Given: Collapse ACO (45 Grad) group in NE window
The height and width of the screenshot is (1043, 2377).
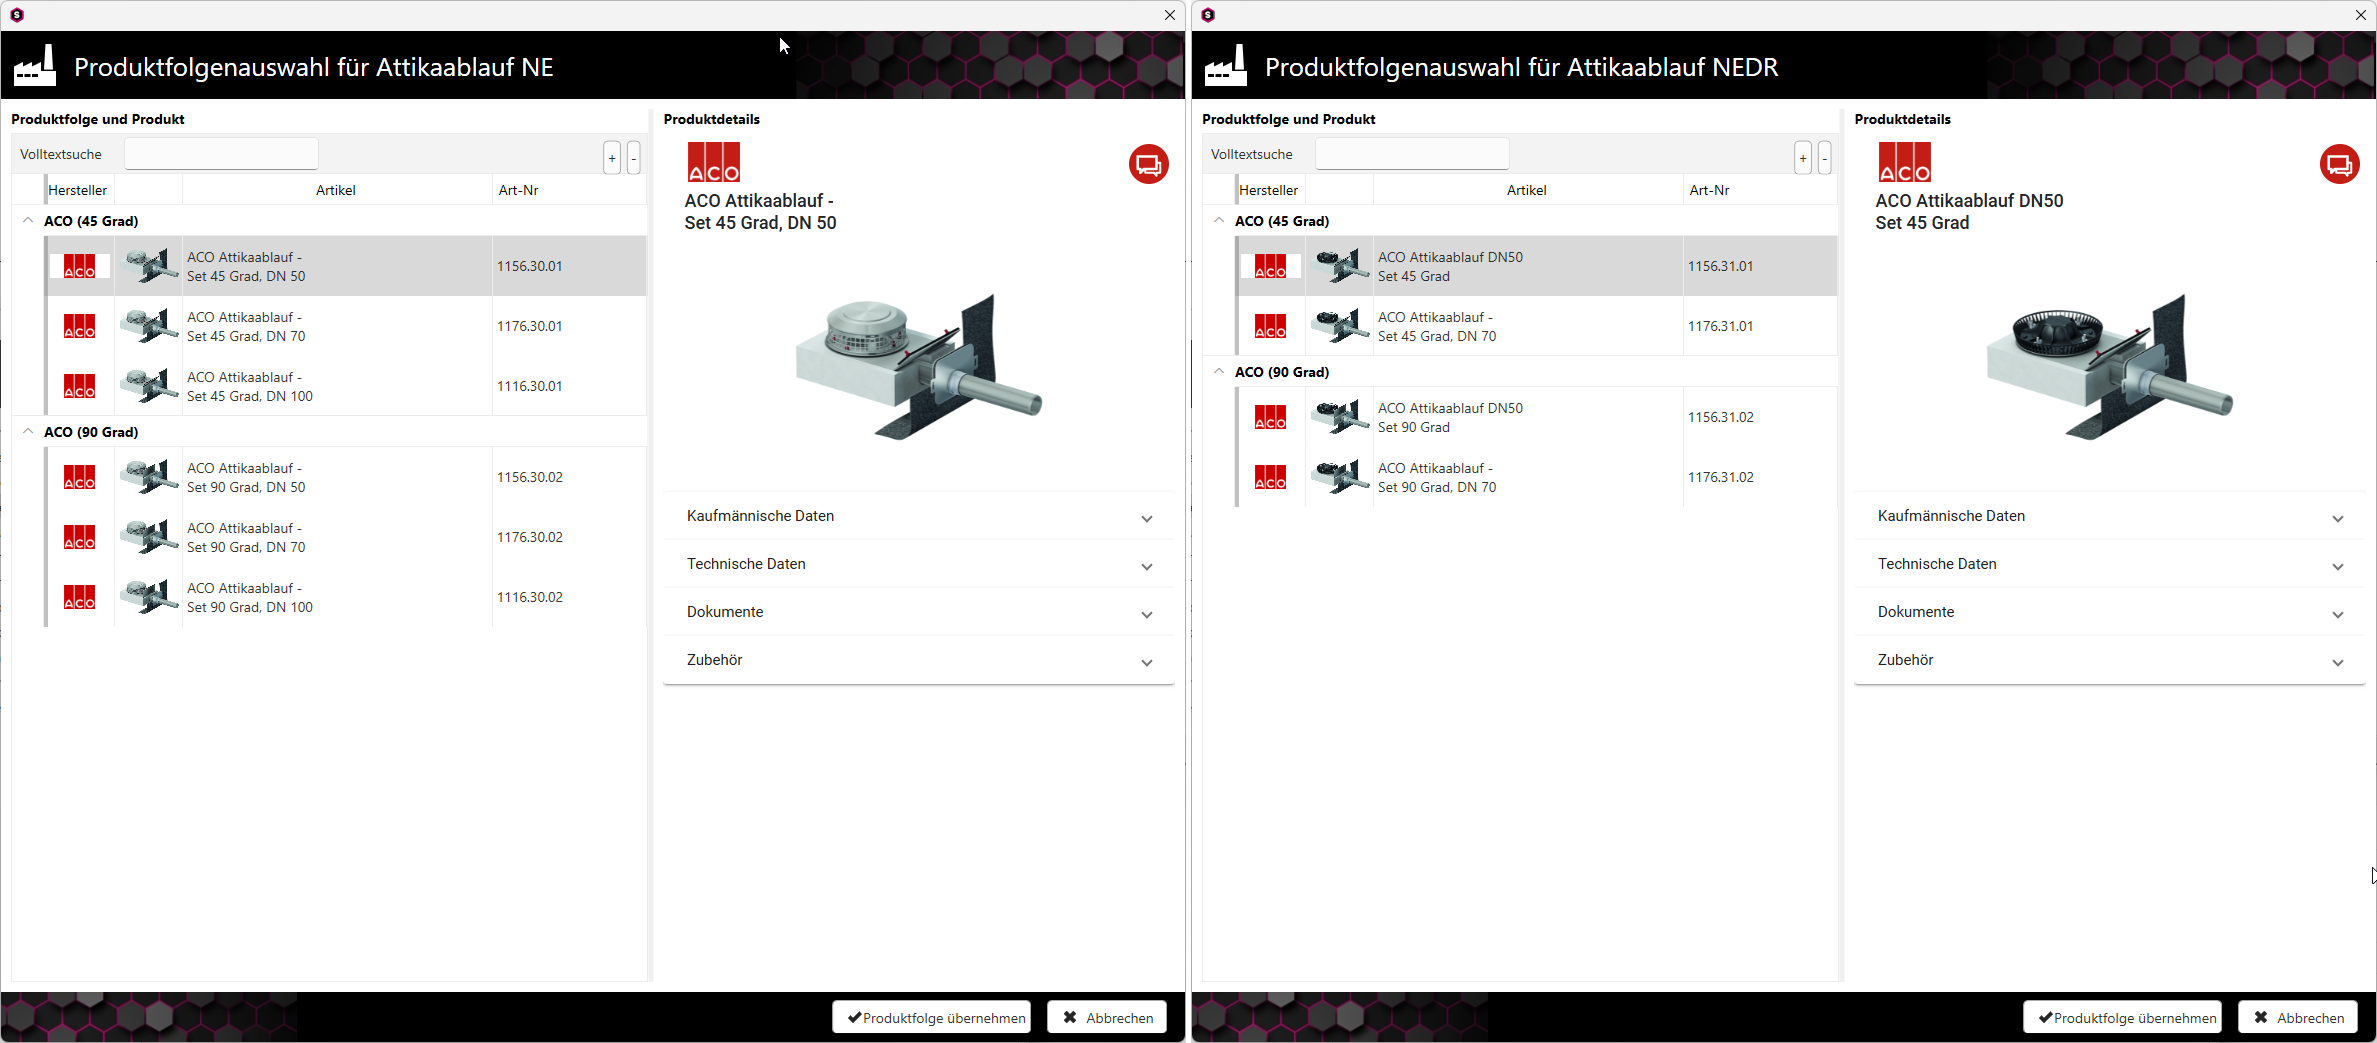Looking at the screenshot, I should 28,221.
